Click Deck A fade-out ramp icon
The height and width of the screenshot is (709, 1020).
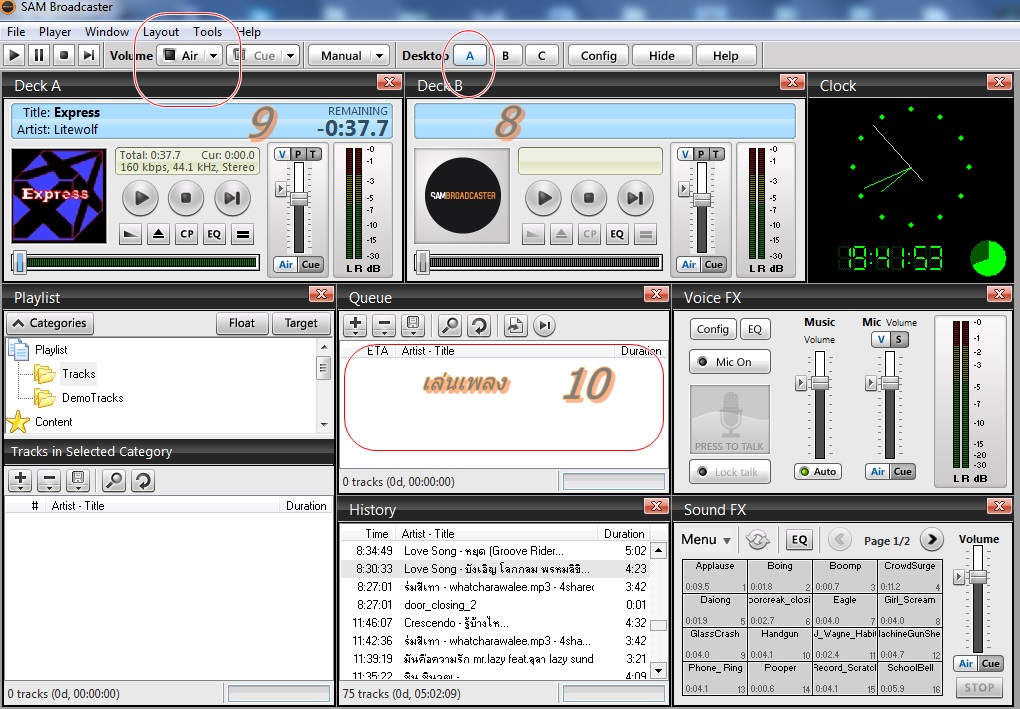tap(131, 234)
